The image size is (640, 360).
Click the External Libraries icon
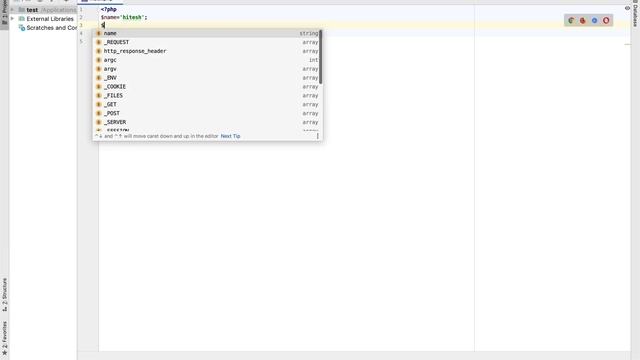pos(22,19)
